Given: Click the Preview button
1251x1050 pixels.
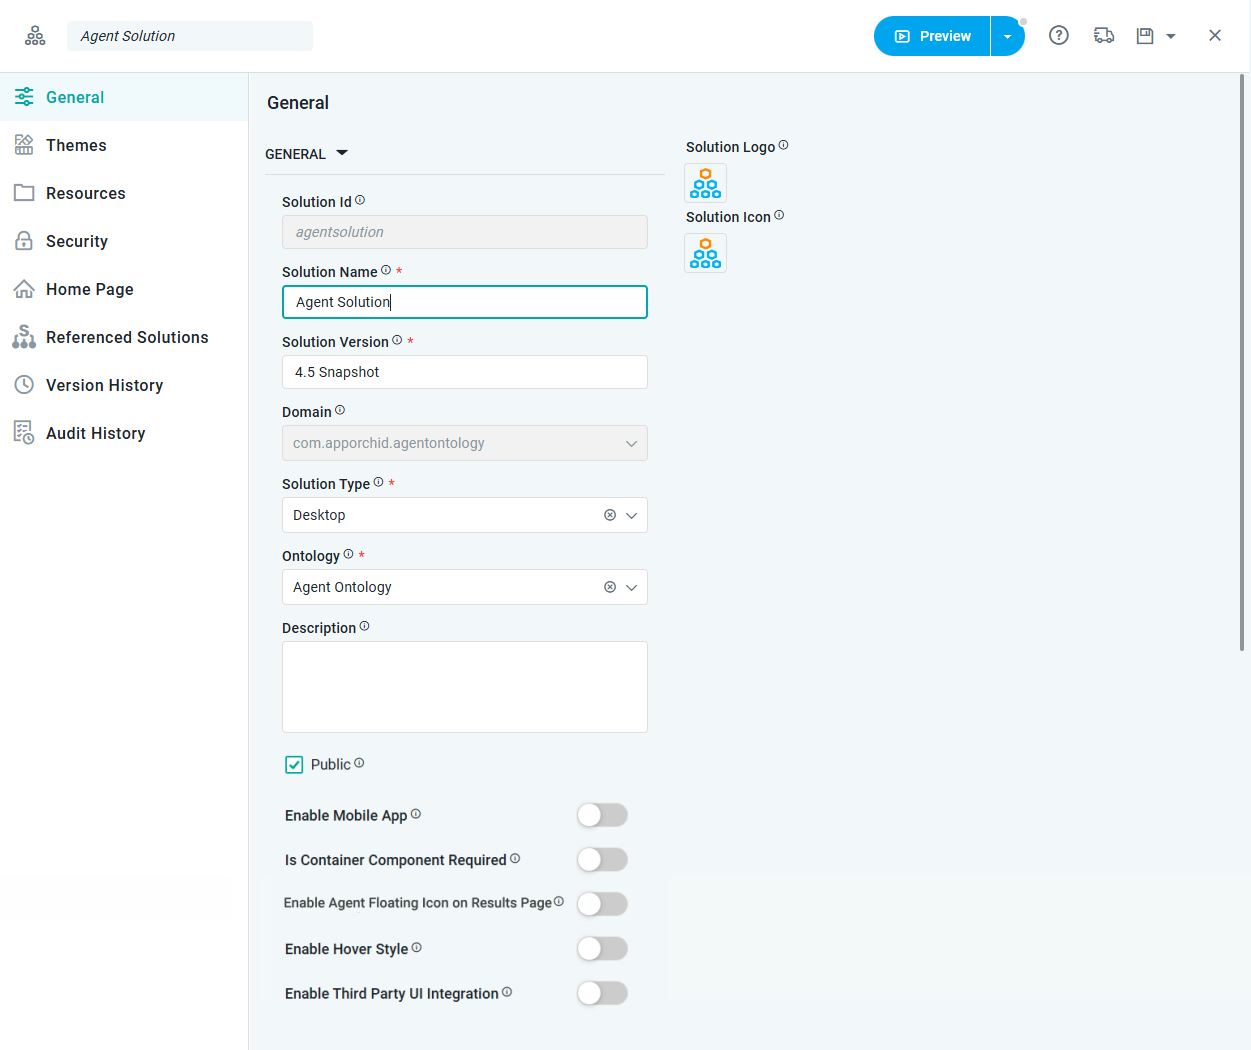Looking at the screenshot, I should click(x=932, y=36).
